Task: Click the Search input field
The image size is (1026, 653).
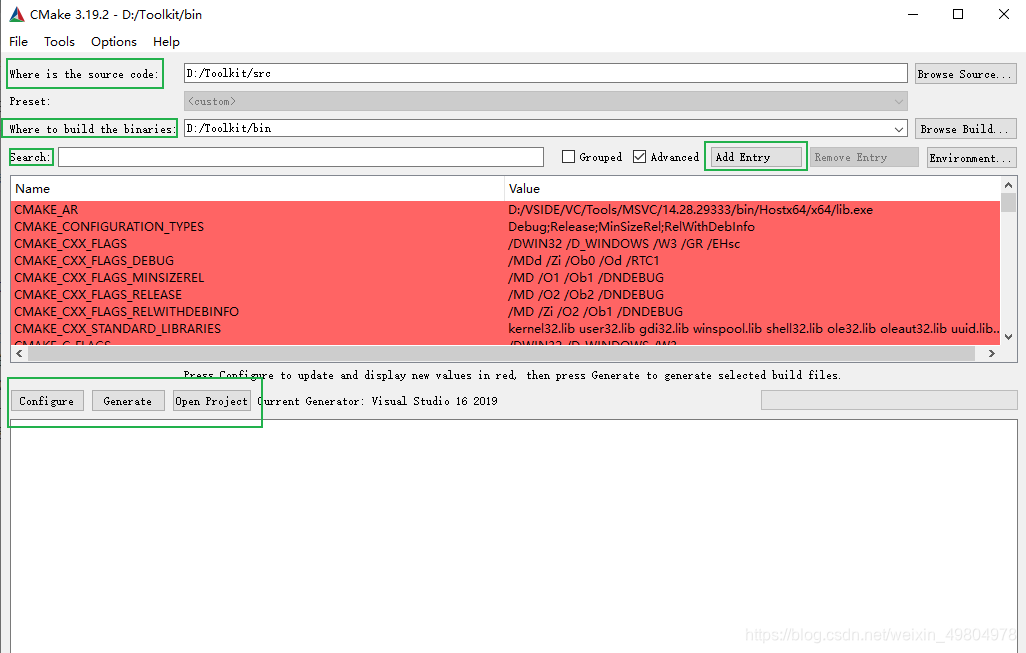Action: point(301,157)
